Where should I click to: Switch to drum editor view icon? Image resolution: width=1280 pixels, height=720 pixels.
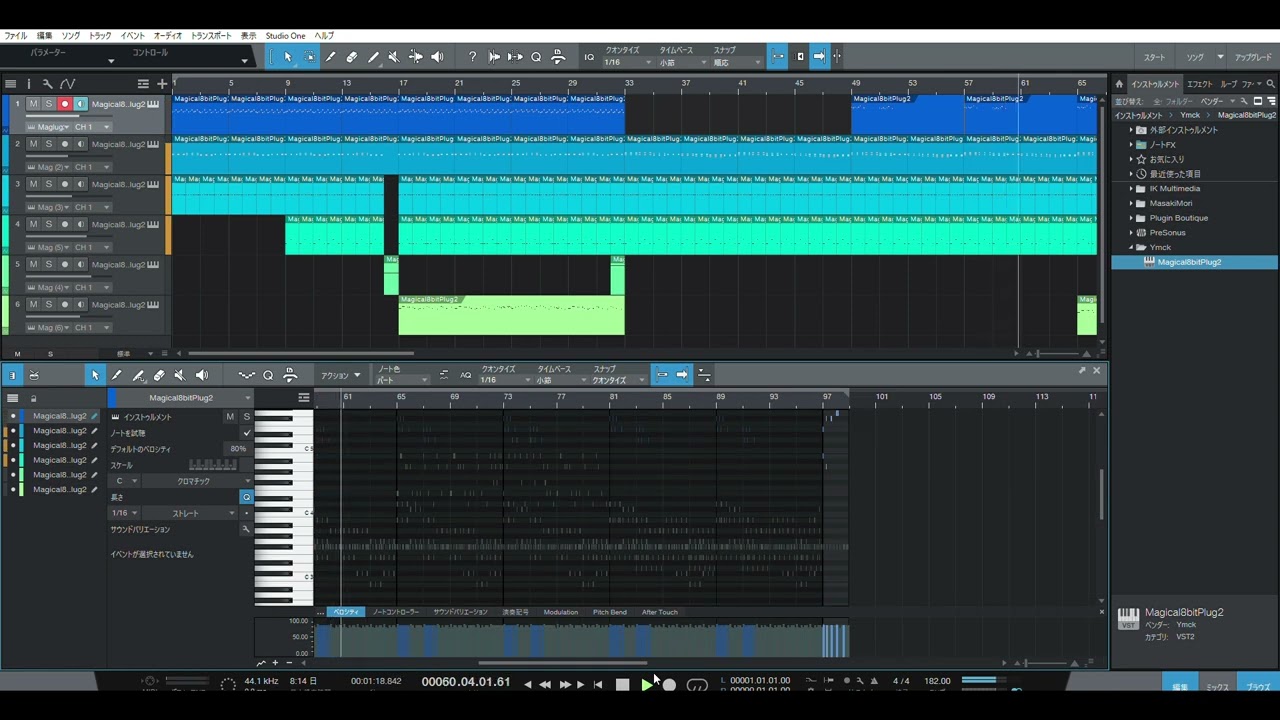tap(34, 375)
